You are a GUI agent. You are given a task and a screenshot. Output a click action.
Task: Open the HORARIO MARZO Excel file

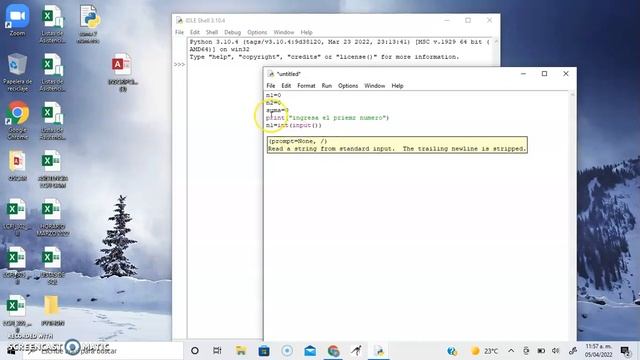point(52,217)
